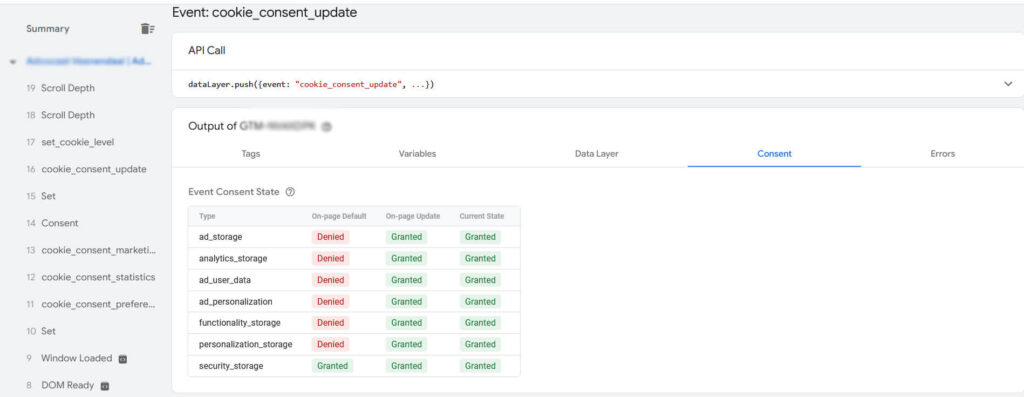Click the Denied default badge for analytics_storage

(x=330, y=259)
